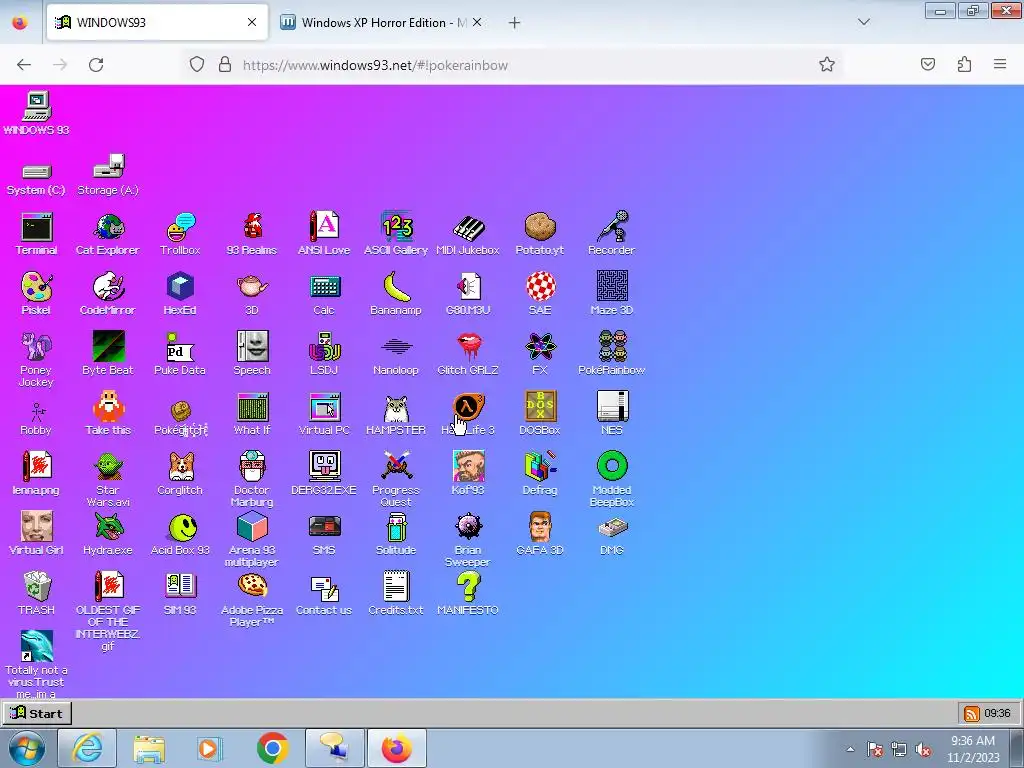The height and width of the screenshot is (768, 1024).
Task: Switch to Windows XP Horror Edition tab
Action: [x=383, y=23]
